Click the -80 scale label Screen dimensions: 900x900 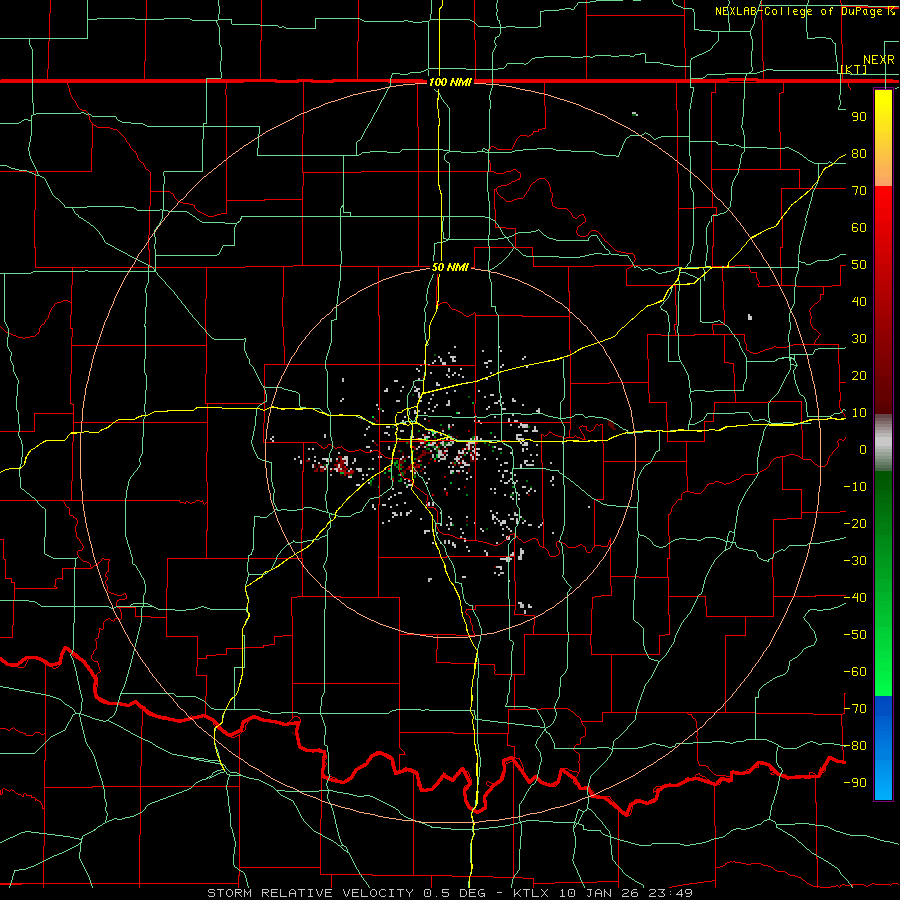click(x=855, y=746)
